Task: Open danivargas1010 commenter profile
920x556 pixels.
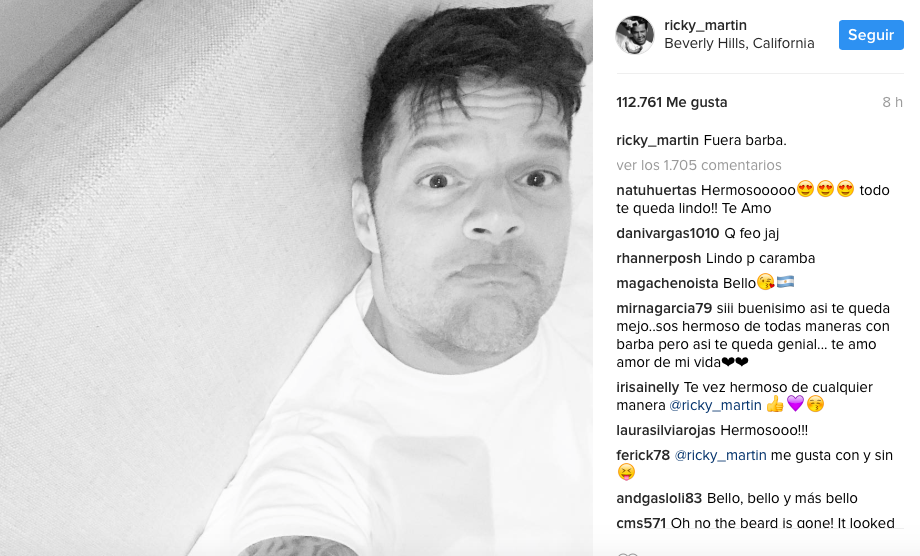Action: tap(668, 233)
